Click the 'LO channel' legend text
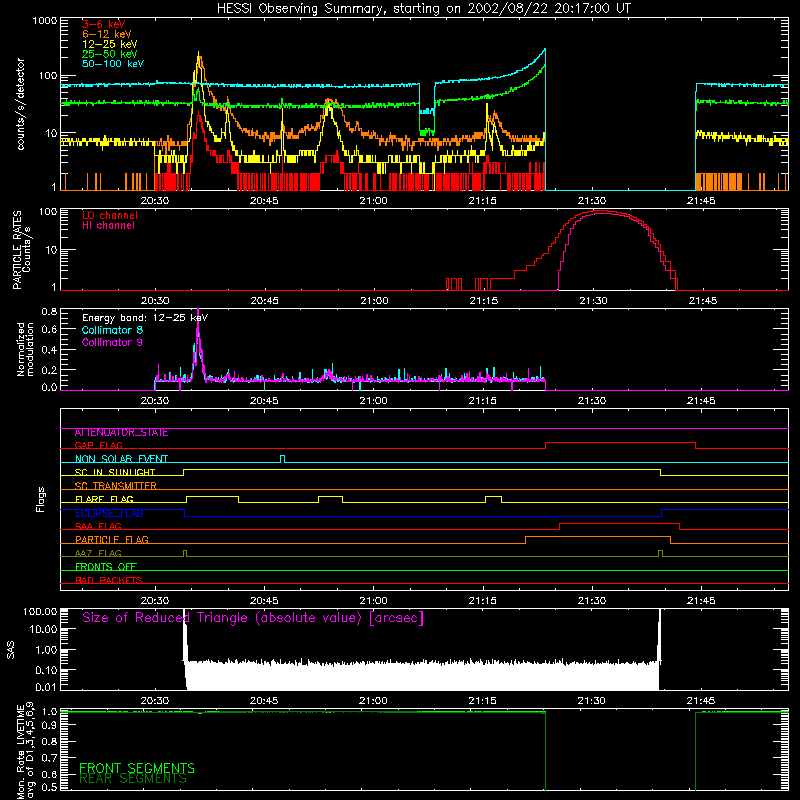The image size is (800, 800). pos(110,215)
